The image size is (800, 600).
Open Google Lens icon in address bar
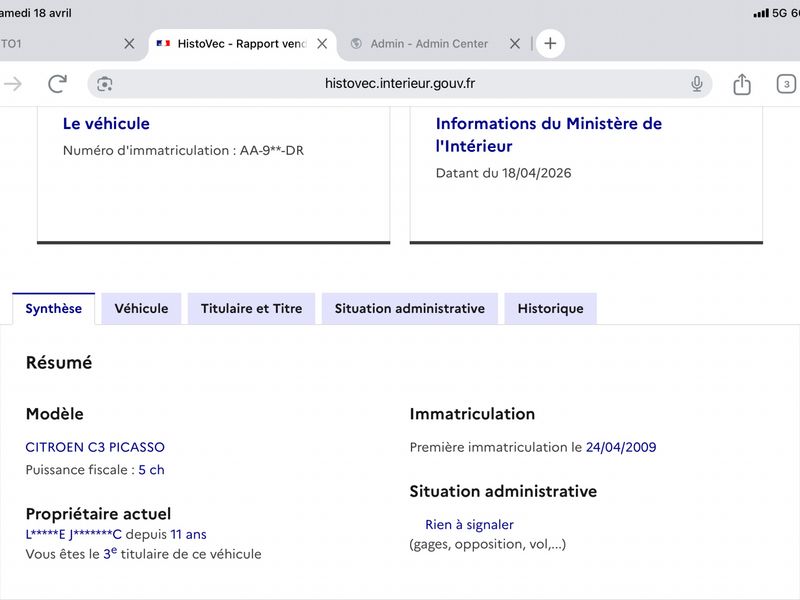(x=105, y=84)
